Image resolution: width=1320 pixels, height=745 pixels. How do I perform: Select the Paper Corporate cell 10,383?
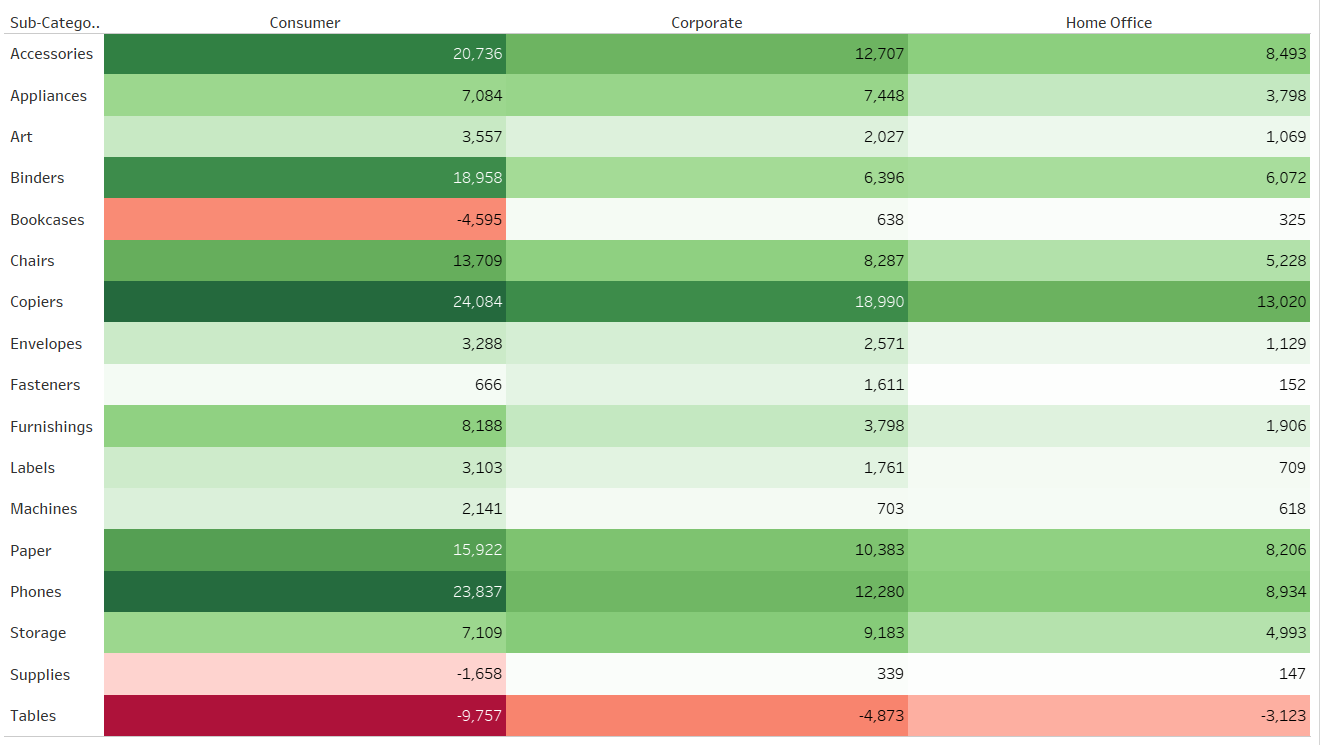(x=706, y=551)
